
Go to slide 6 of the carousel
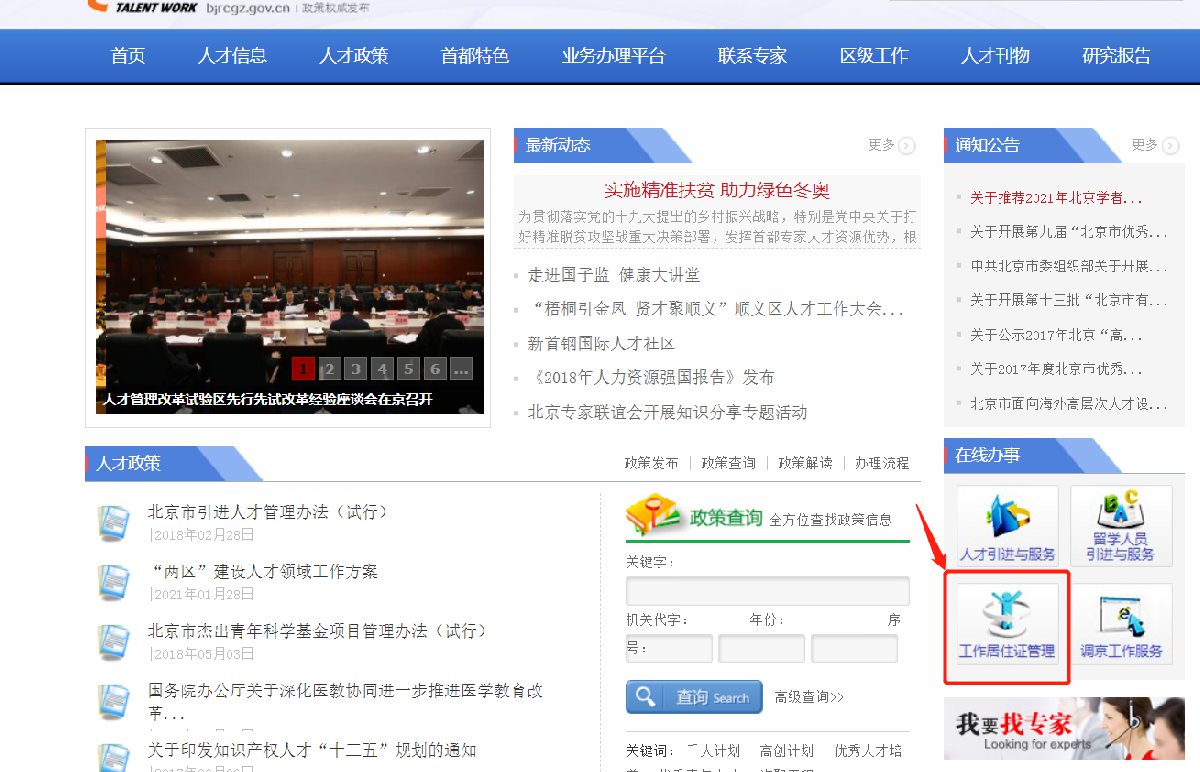point(434,369)
